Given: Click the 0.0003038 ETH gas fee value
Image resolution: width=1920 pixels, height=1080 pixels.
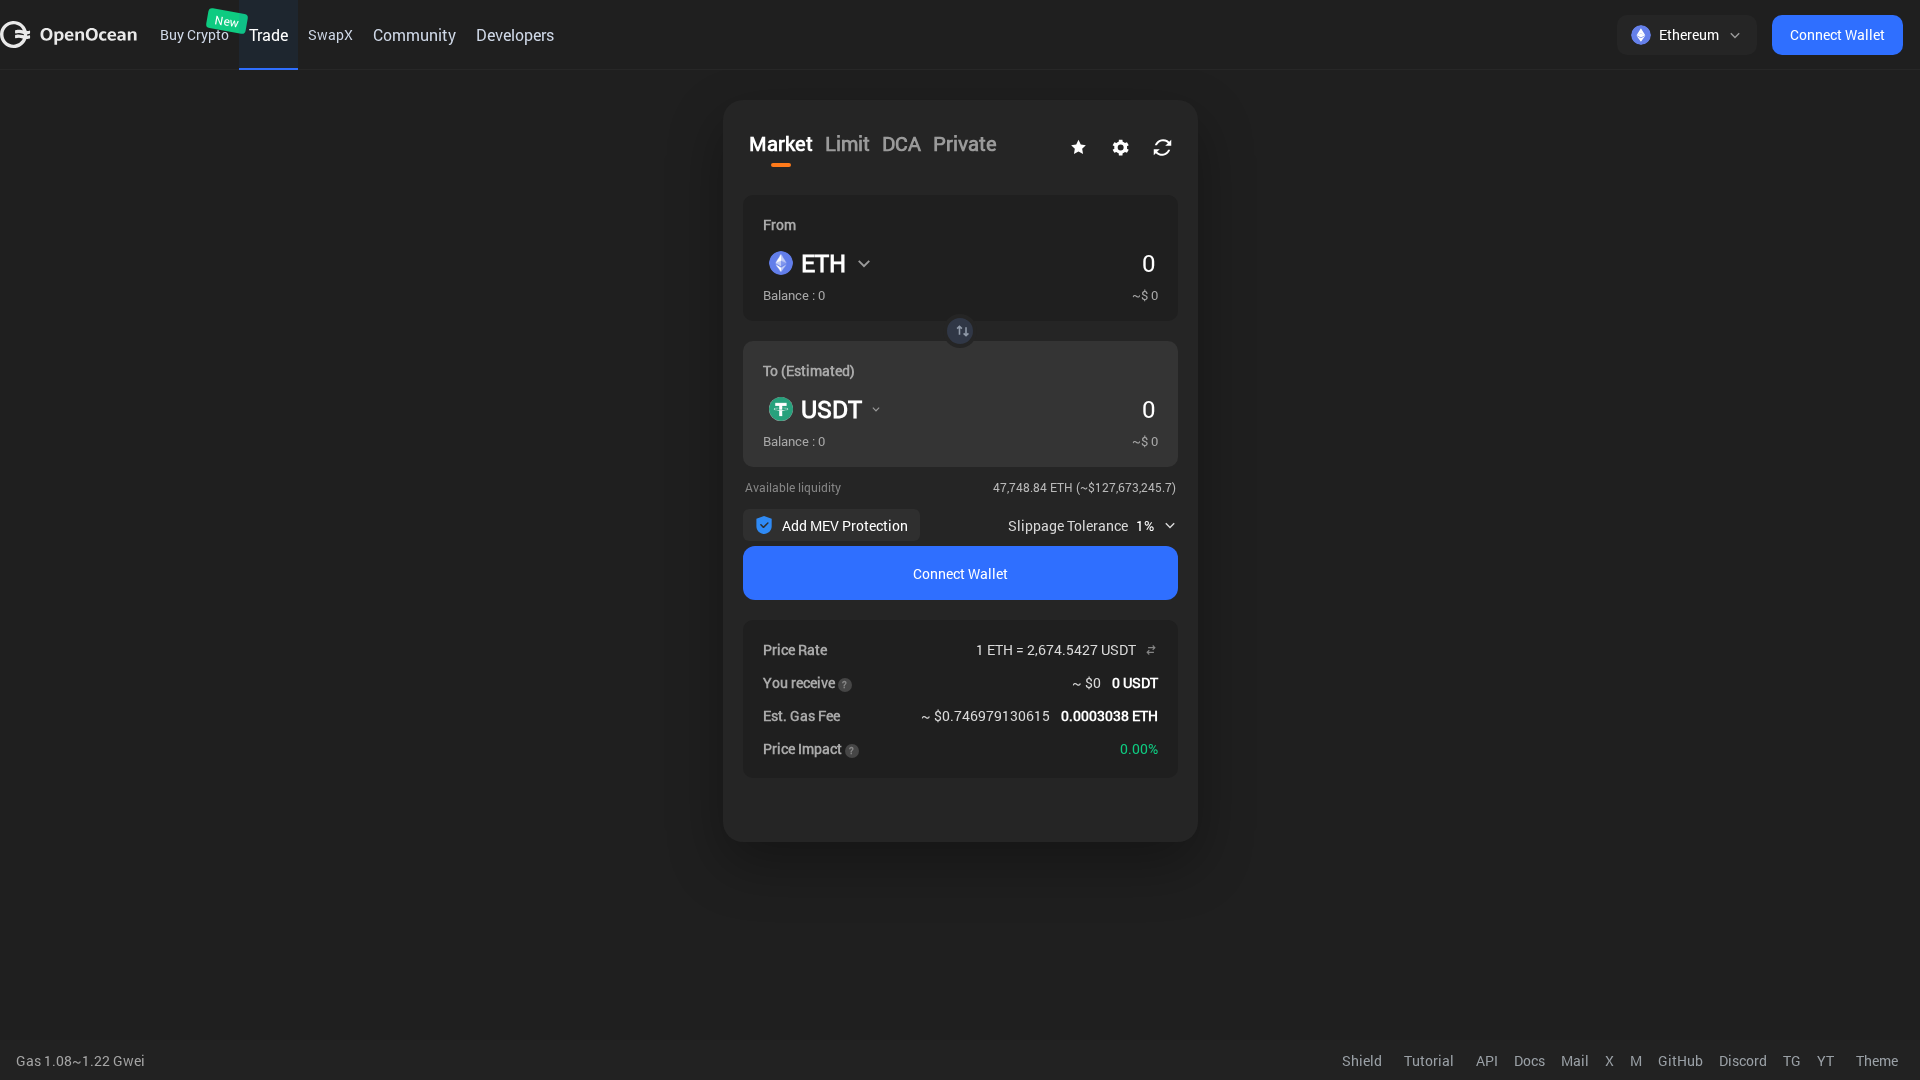Looking at the screenshot, I should (1109, 716).
